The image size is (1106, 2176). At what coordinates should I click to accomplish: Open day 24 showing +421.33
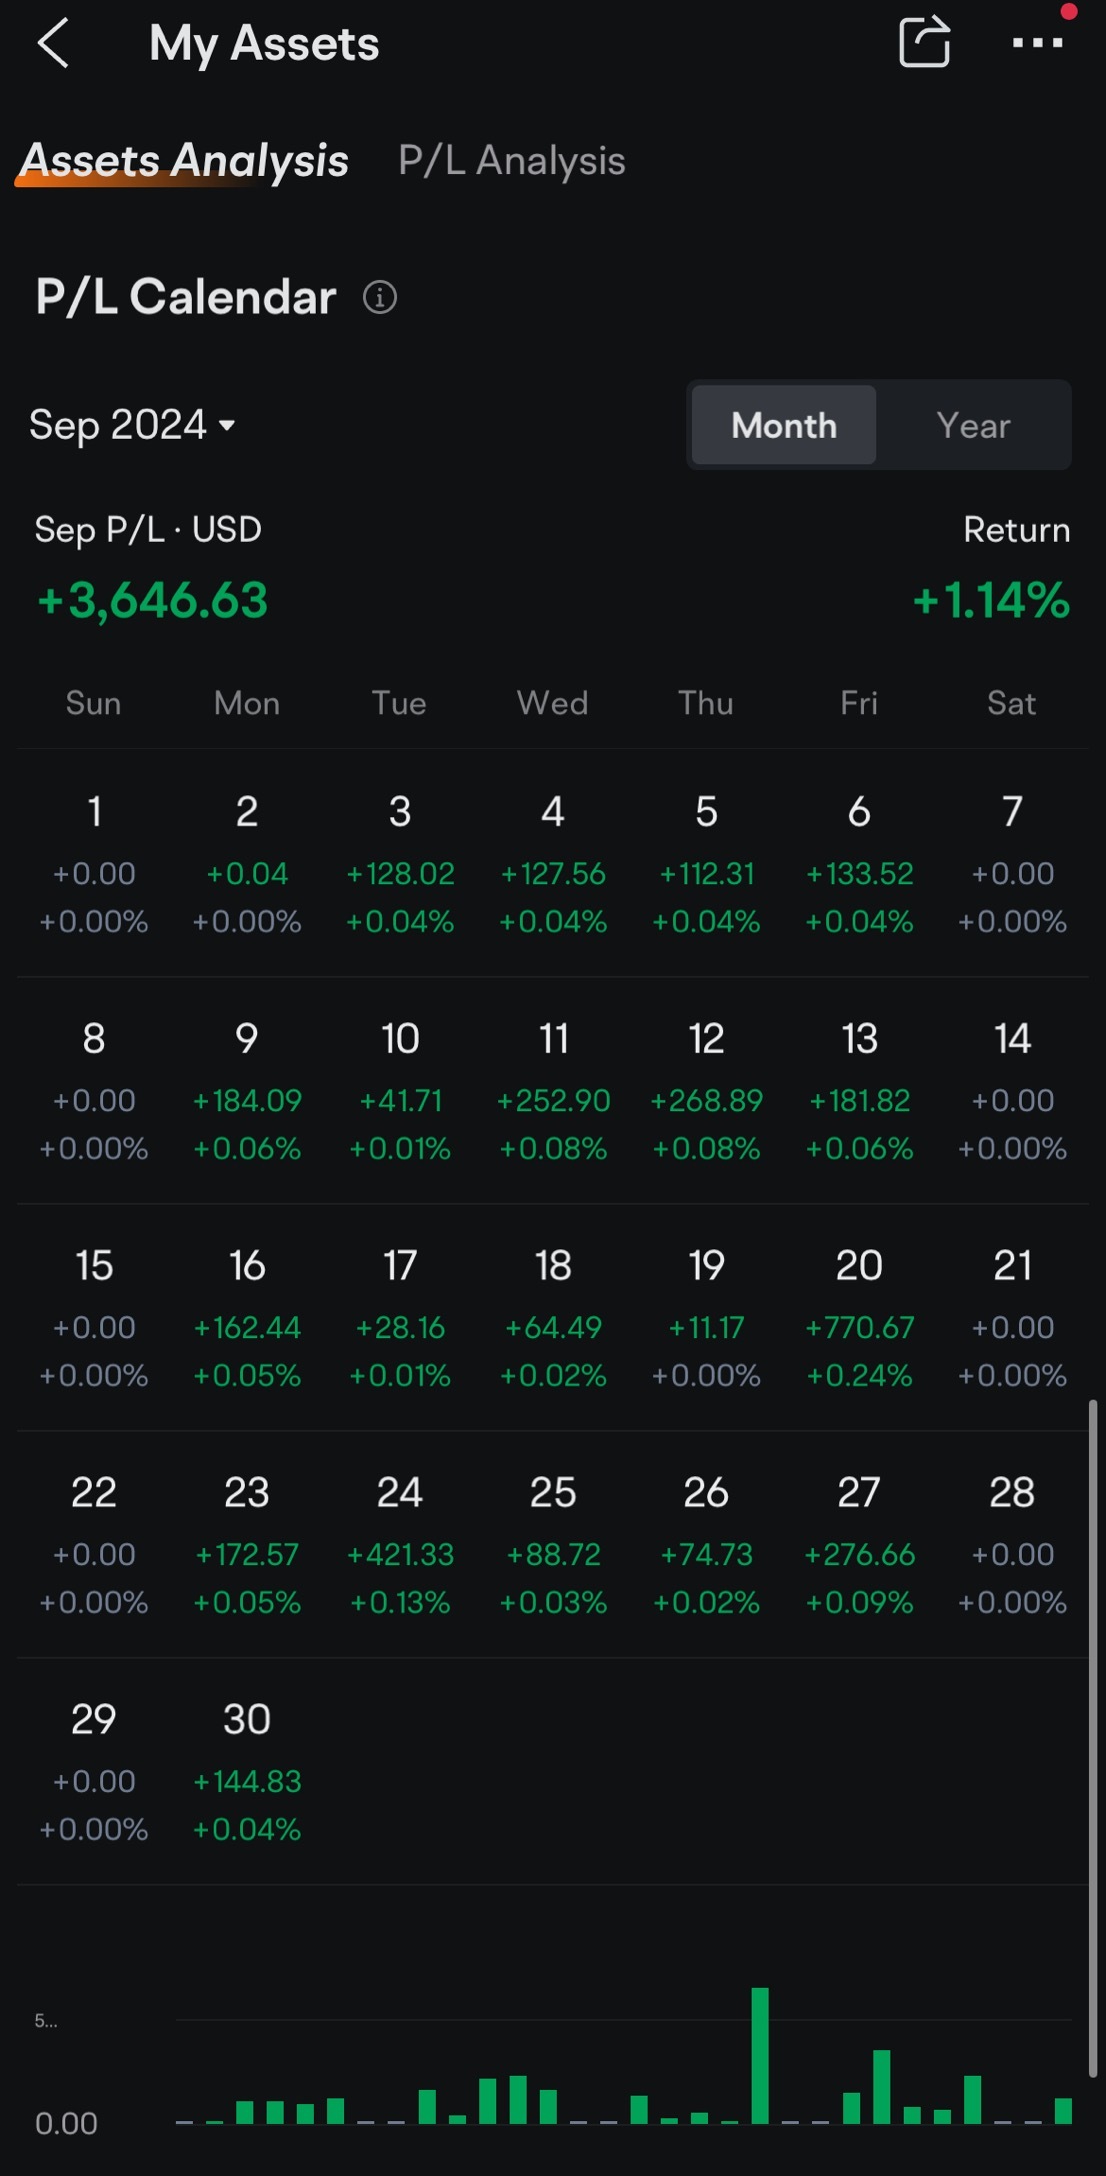[400, 1544]
